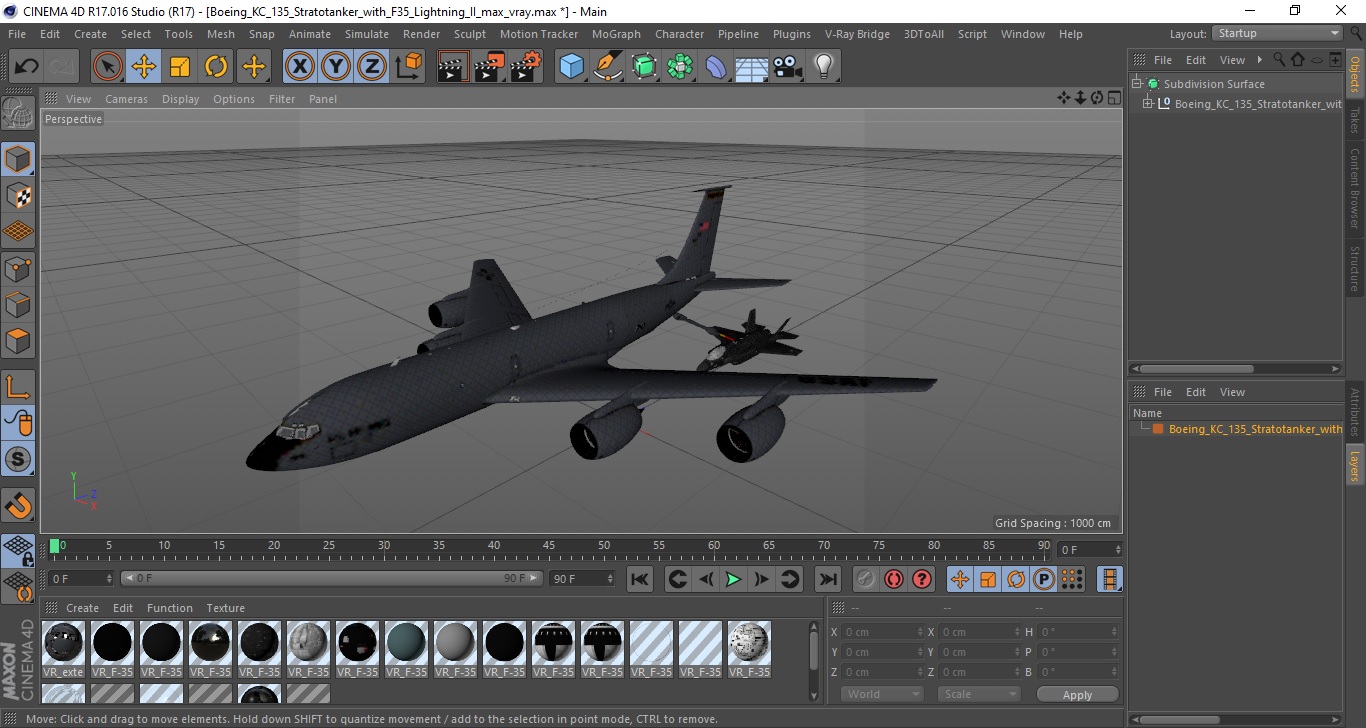The height and width of the screenshot is (728, 1366).
Task: Open the MoGraph menu
Action: coord(616,34)
